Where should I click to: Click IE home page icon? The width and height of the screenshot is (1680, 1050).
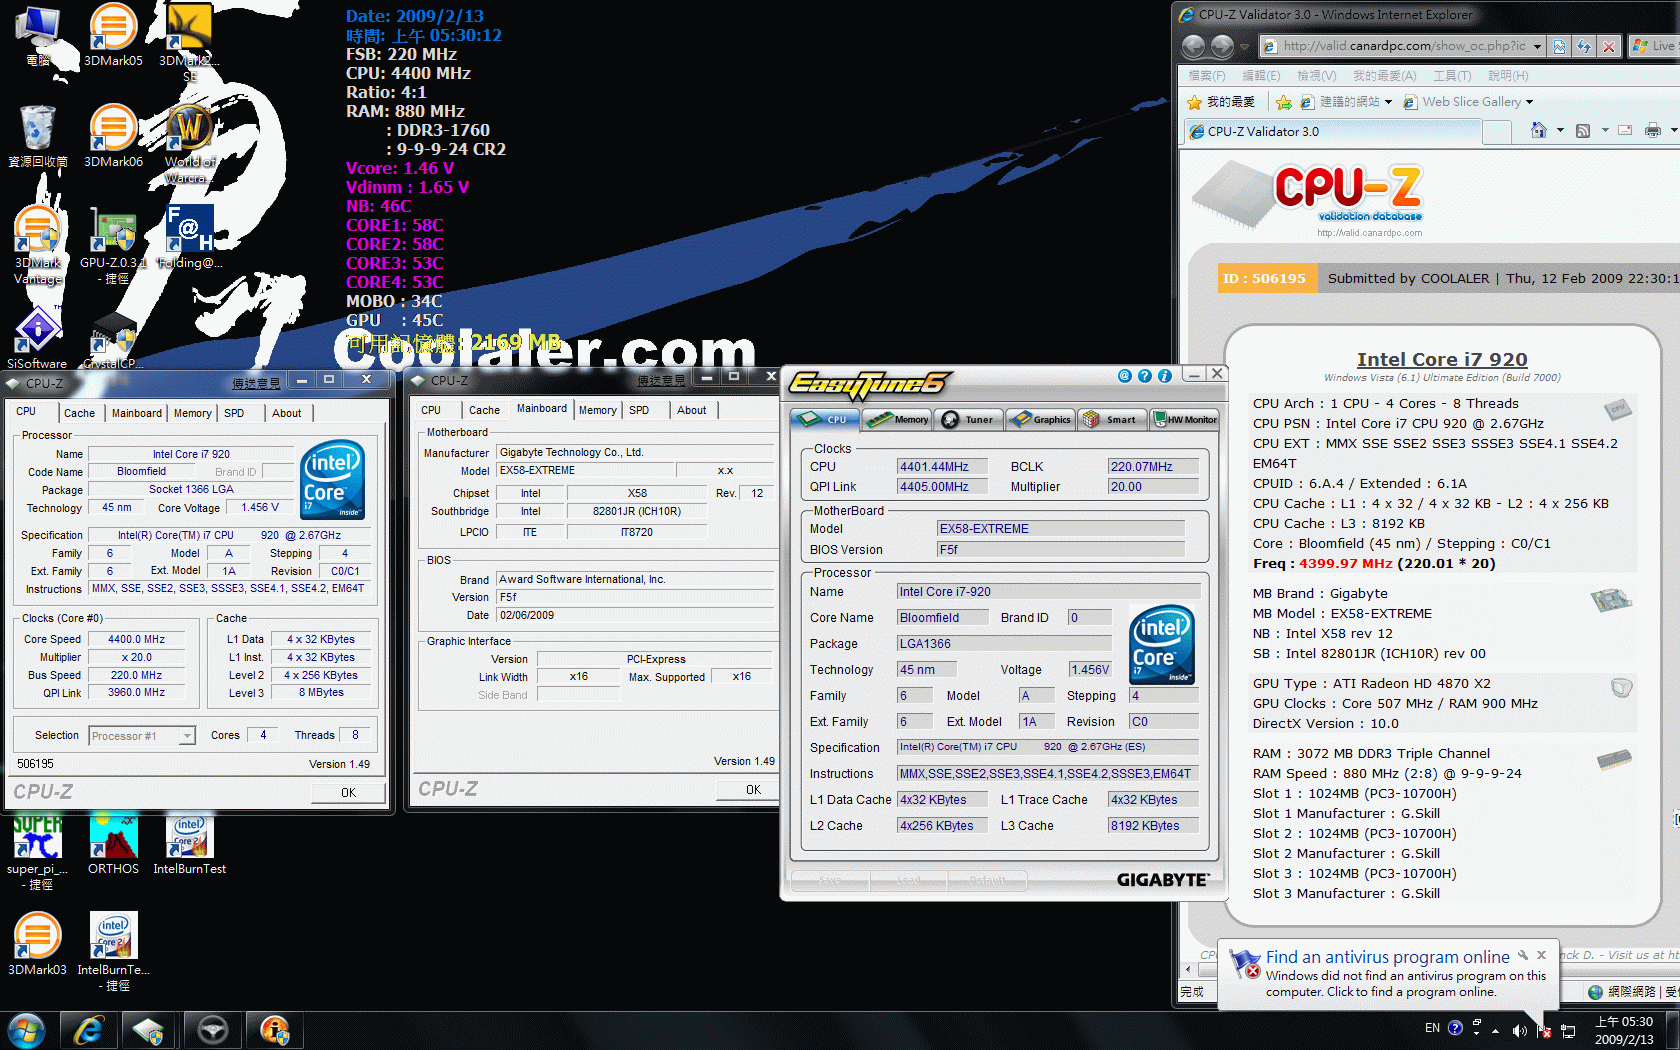pos(1539,130)
